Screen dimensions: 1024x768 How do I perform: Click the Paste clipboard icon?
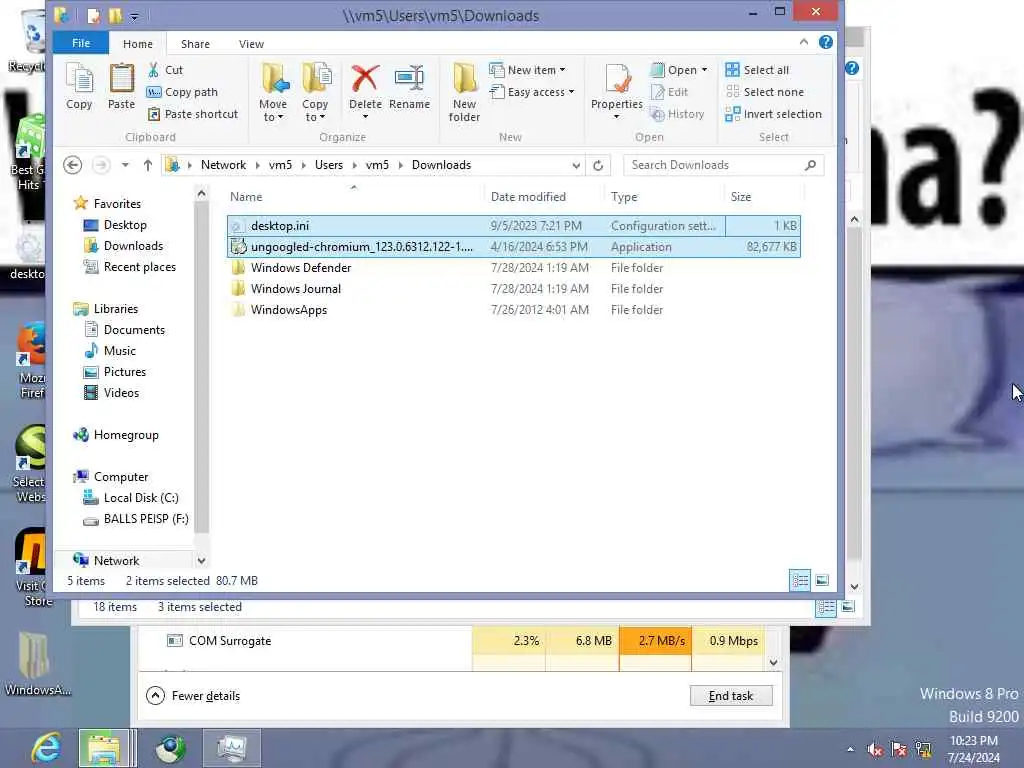(x=121, y=87)
